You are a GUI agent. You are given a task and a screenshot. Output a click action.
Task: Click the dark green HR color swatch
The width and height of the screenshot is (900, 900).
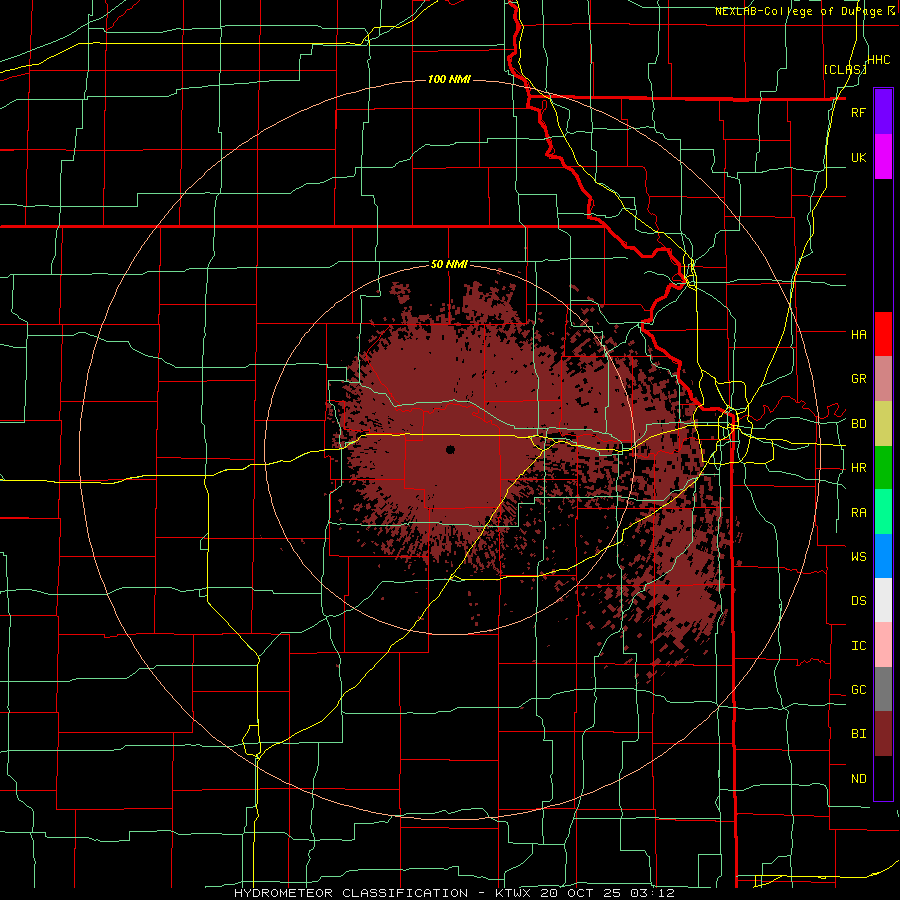(x=883, y=468)
